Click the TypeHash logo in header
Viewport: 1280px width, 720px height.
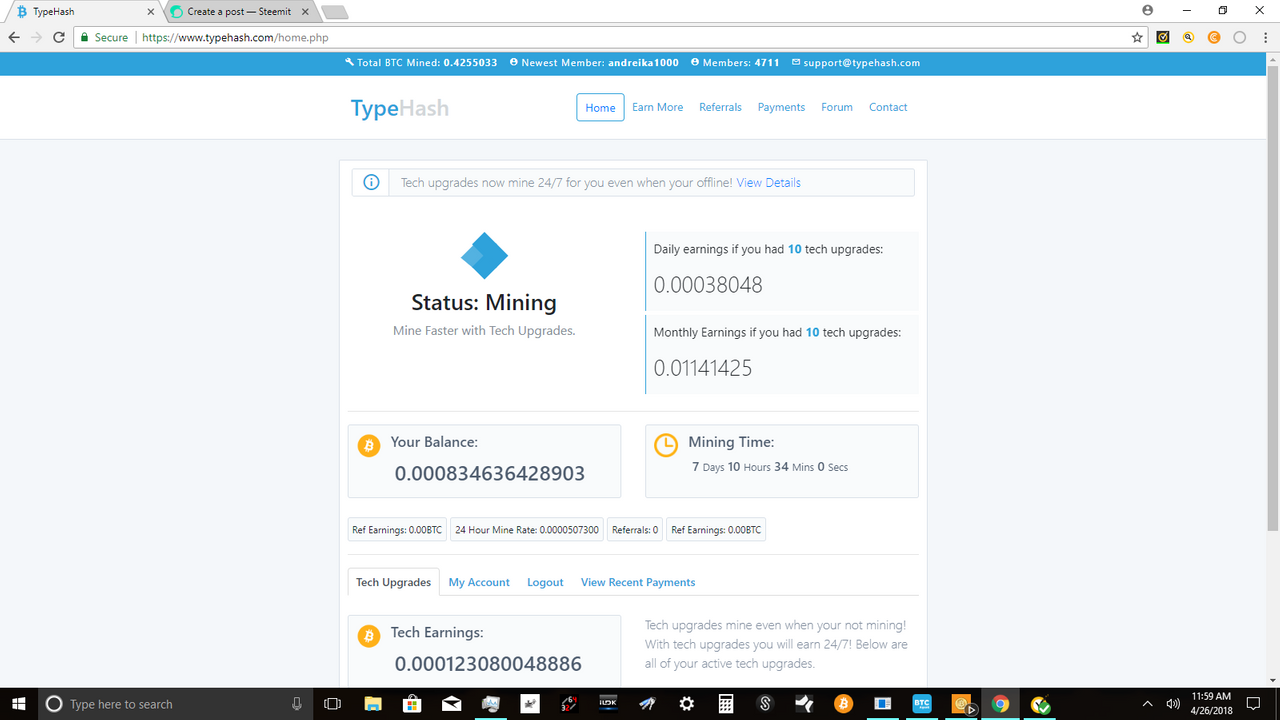[399, 108]
